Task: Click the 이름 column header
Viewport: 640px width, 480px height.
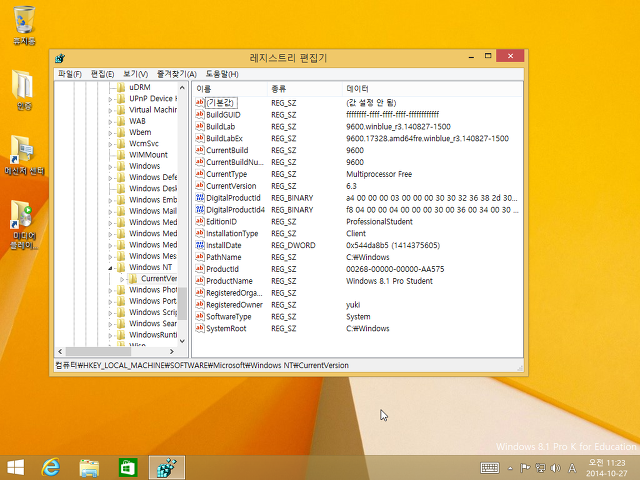Action: pyautogui.click(x=230, y=89)
